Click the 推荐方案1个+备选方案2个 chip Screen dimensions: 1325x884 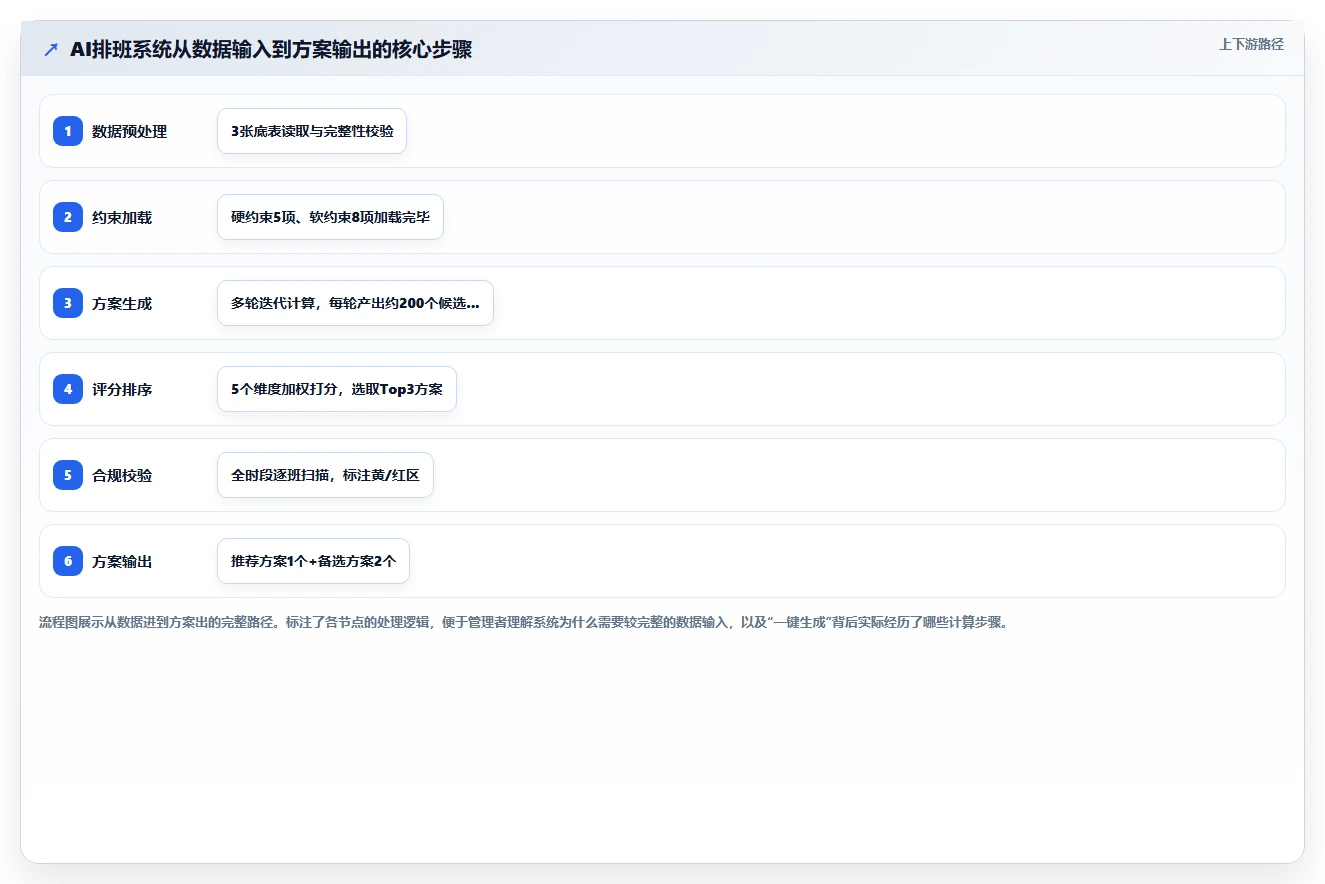(313, 561)
